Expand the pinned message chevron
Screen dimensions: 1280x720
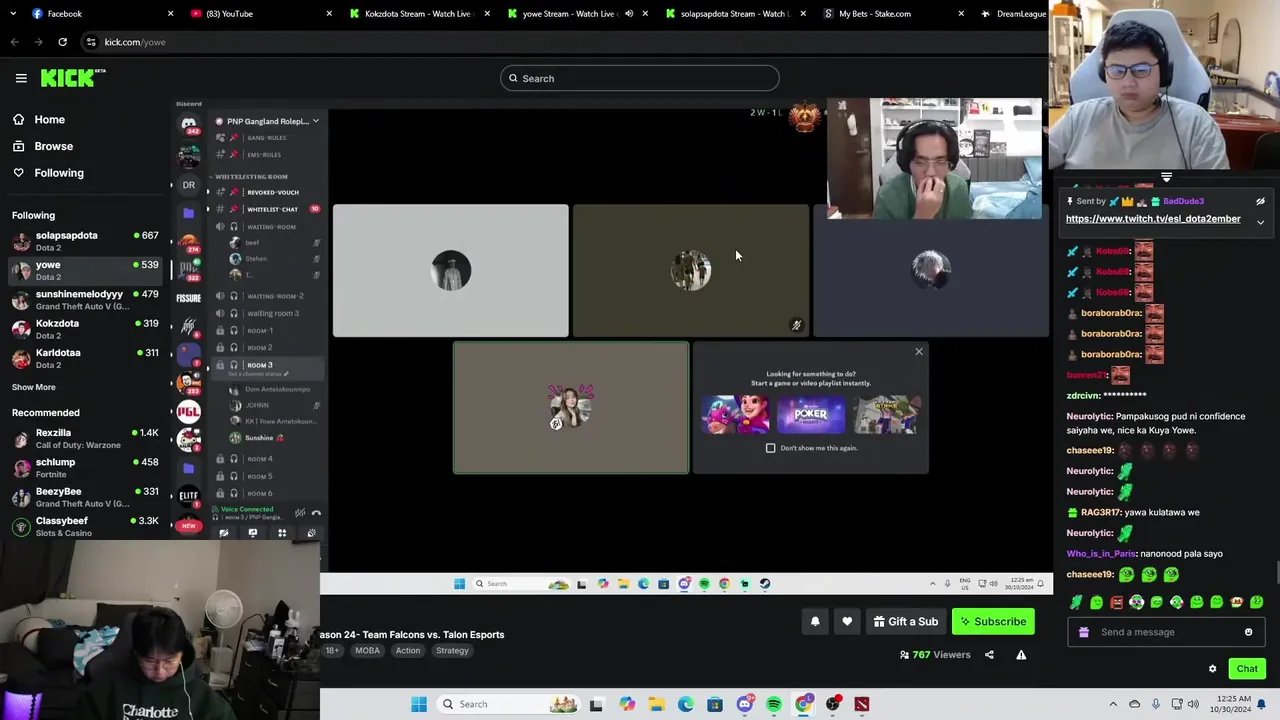click(1260, 222)
